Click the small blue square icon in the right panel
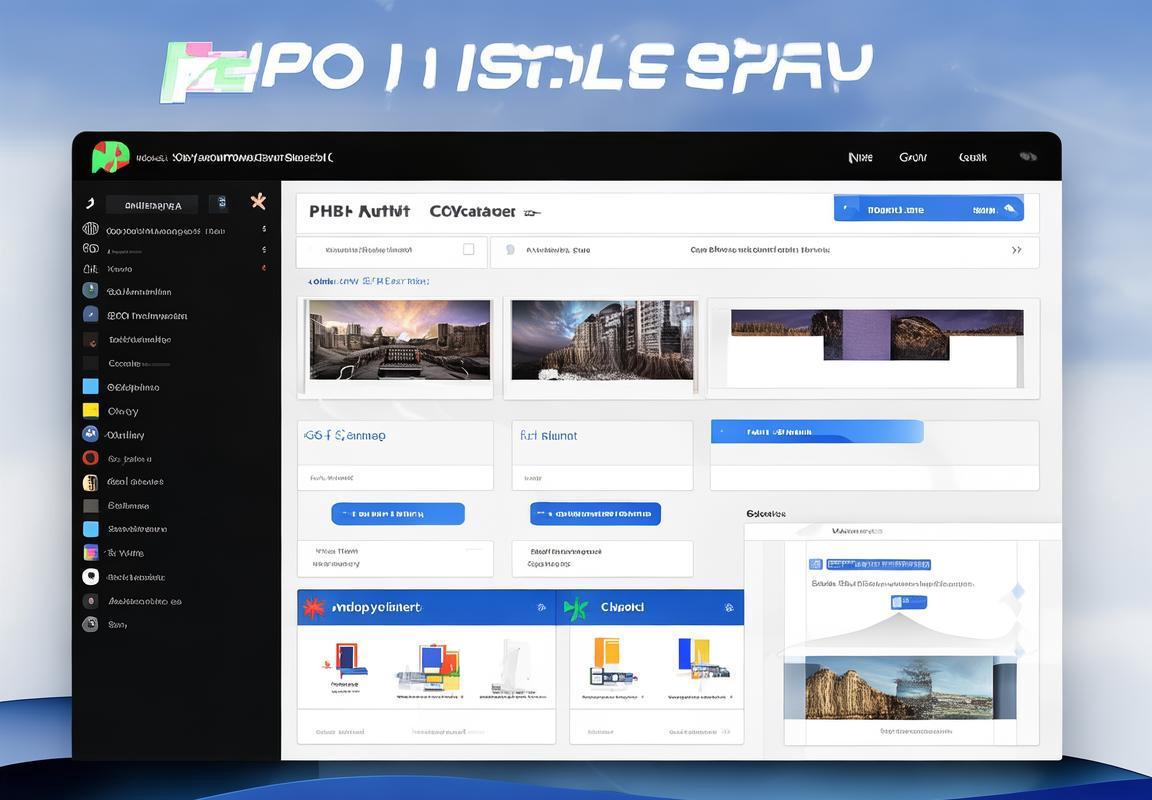The height and width of the screenshot is (800, 1152). click(815, 564)
